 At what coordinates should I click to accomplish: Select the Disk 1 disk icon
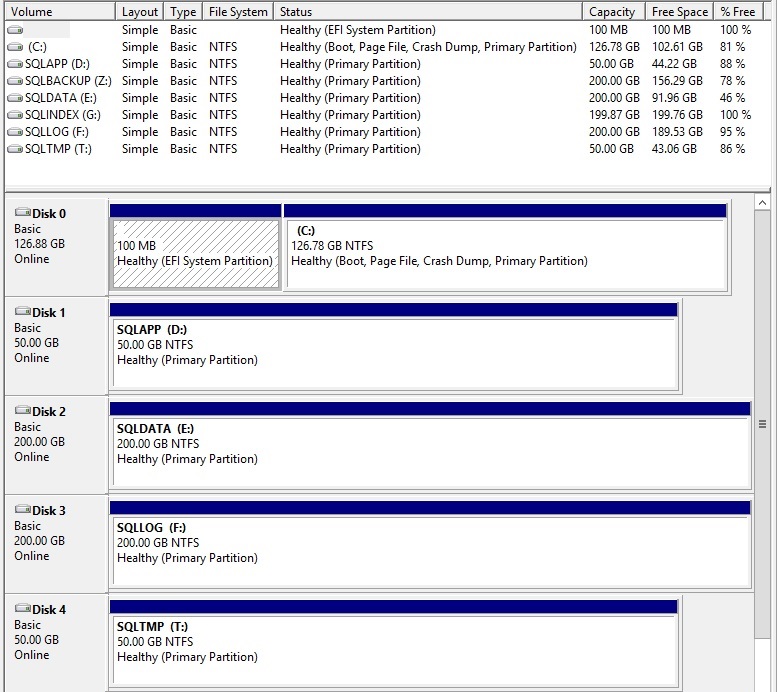[23, 312]
